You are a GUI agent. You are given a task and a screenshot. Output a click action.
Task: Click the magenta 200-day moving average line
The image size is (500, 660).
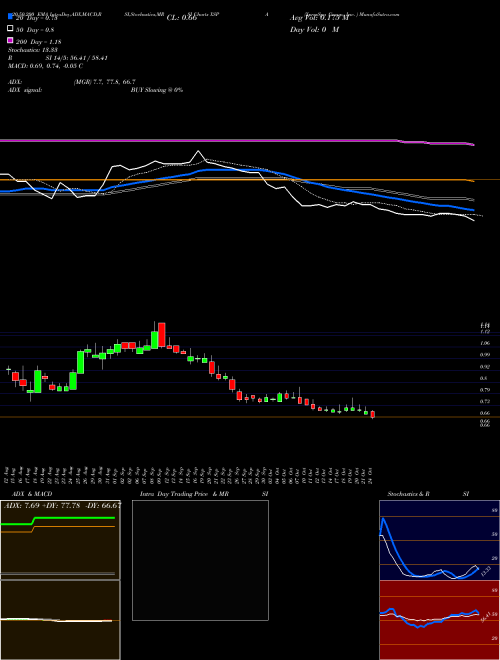(237, 140)
